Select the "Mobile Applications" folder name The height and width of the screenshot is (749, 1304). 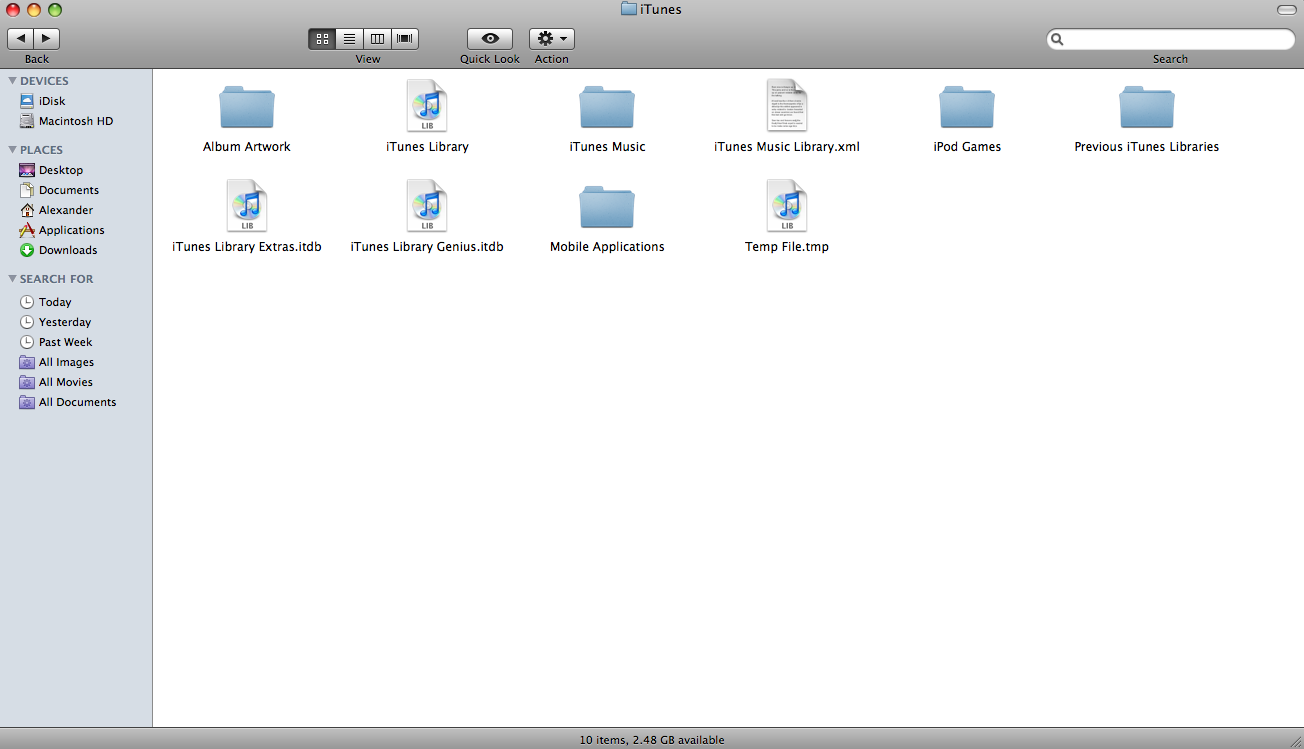607,247
